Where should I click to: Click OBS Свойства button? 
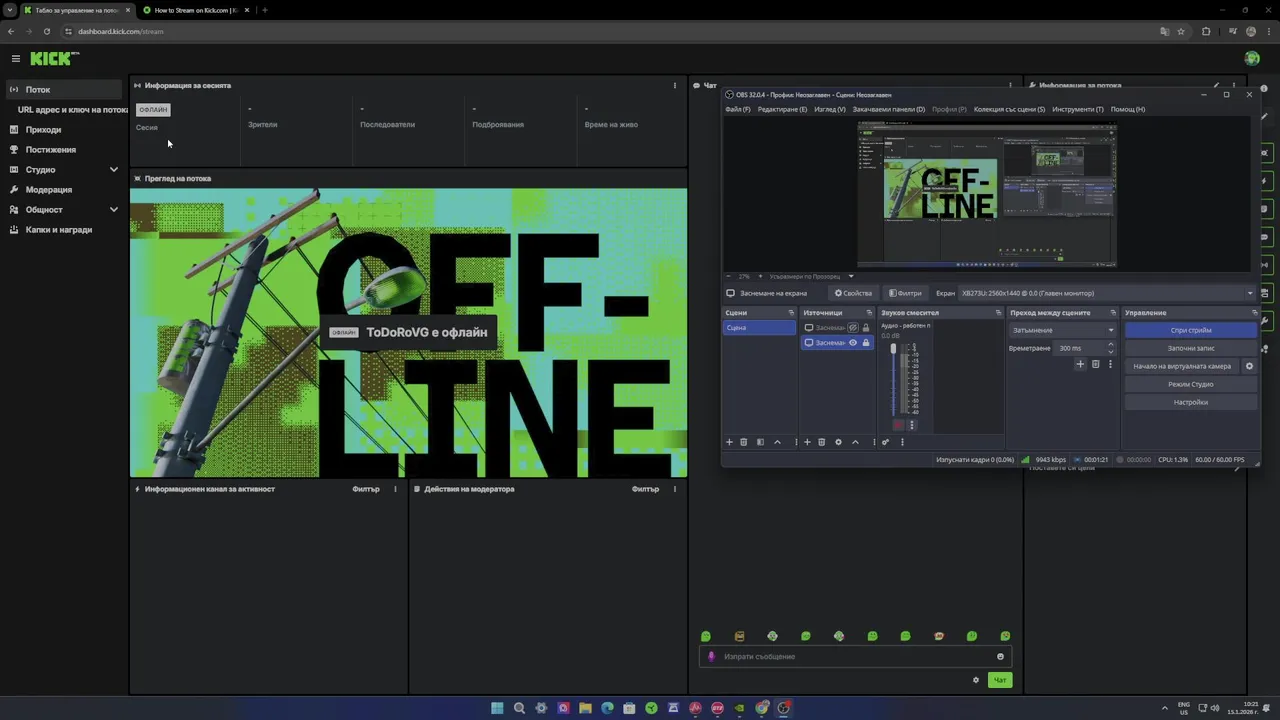point(854,293)
